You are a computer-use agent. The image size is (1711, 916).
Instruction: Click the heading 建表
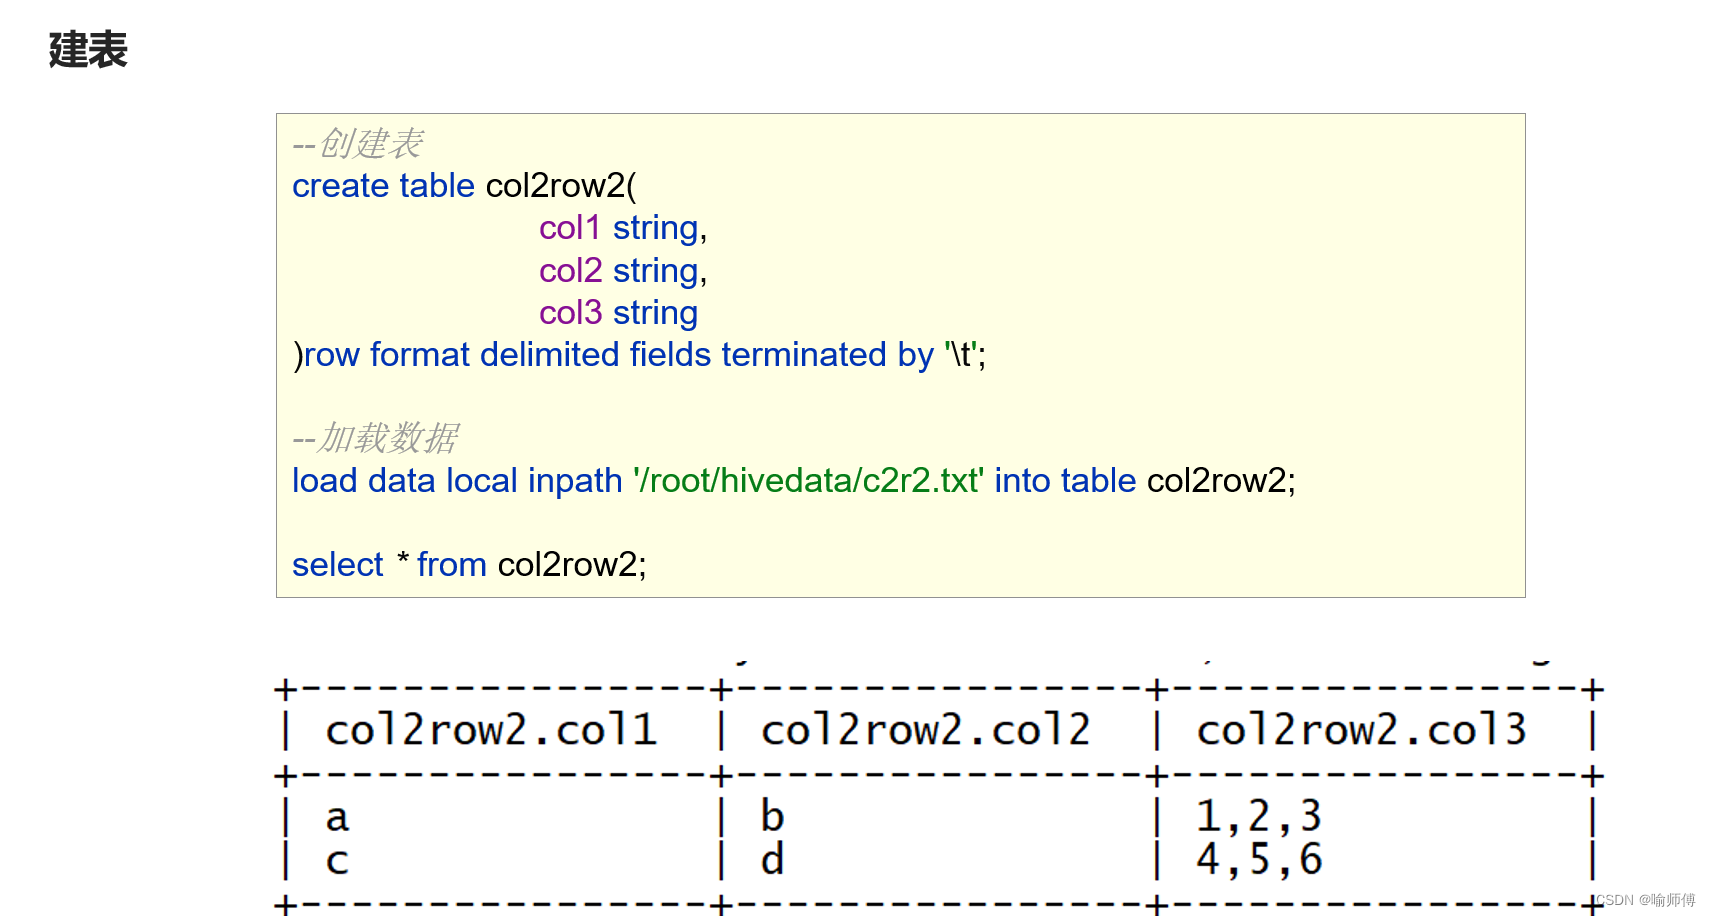click(88, 50)
